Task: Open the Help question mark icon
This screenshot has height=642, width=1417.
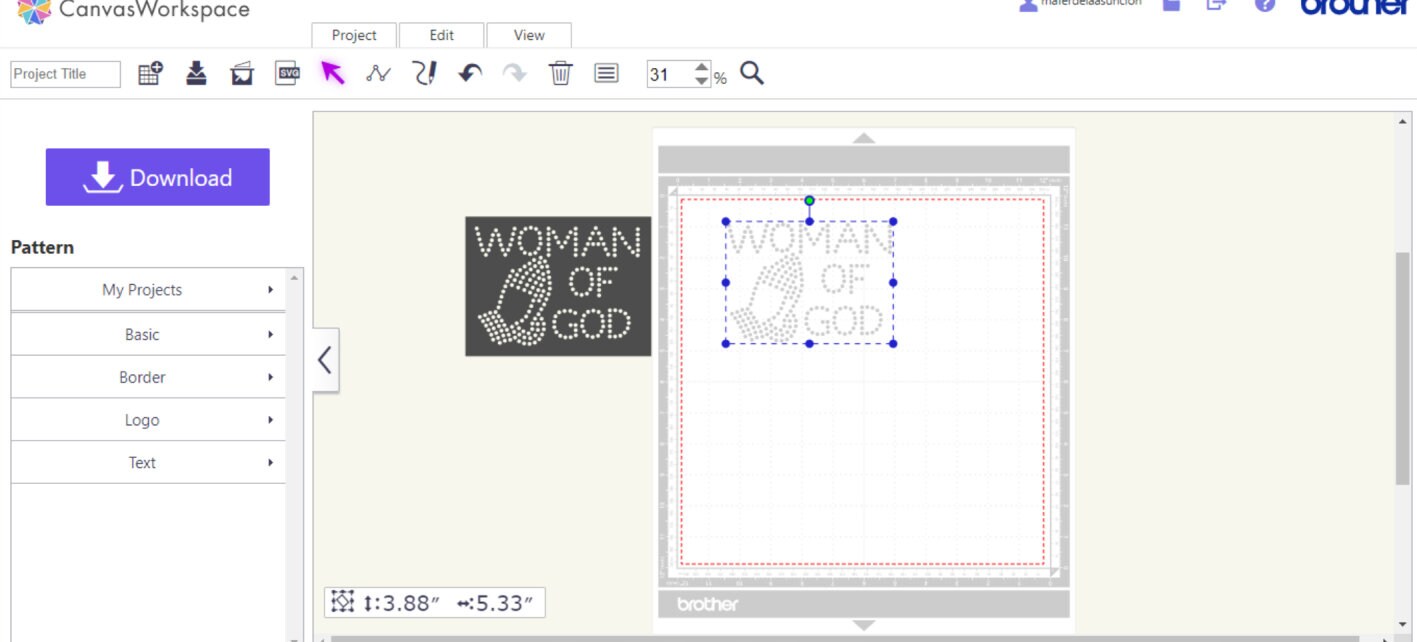Action: [x=1265, y=7]
